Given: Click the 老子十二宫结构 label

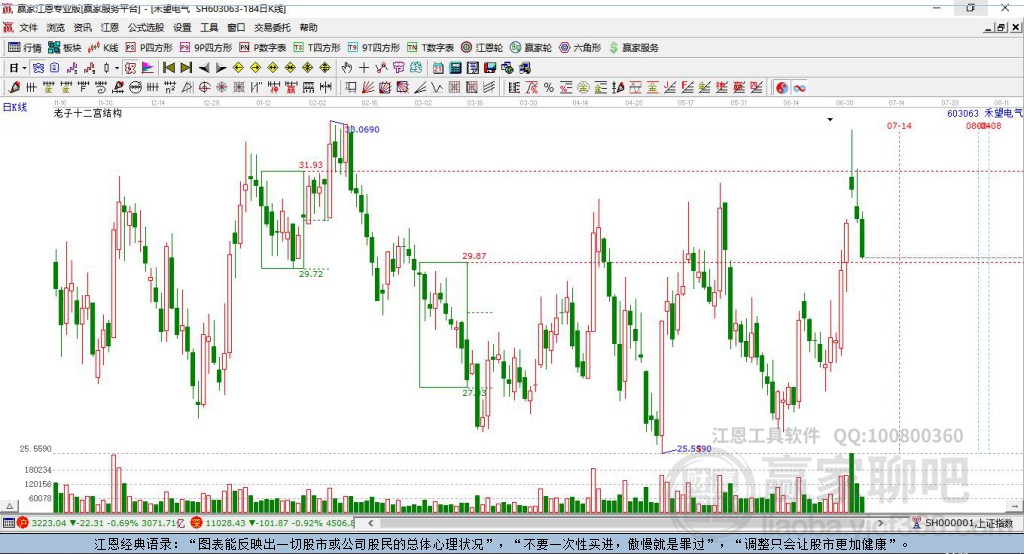Looking at the screenshot, I should [88, 113].
